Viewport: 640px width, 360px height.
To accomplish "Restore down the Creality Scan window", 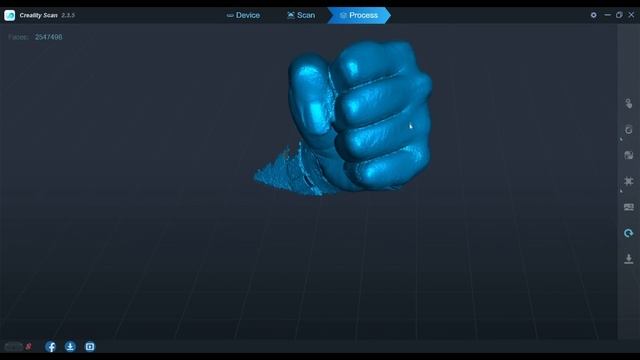I will tap(619, 15).
